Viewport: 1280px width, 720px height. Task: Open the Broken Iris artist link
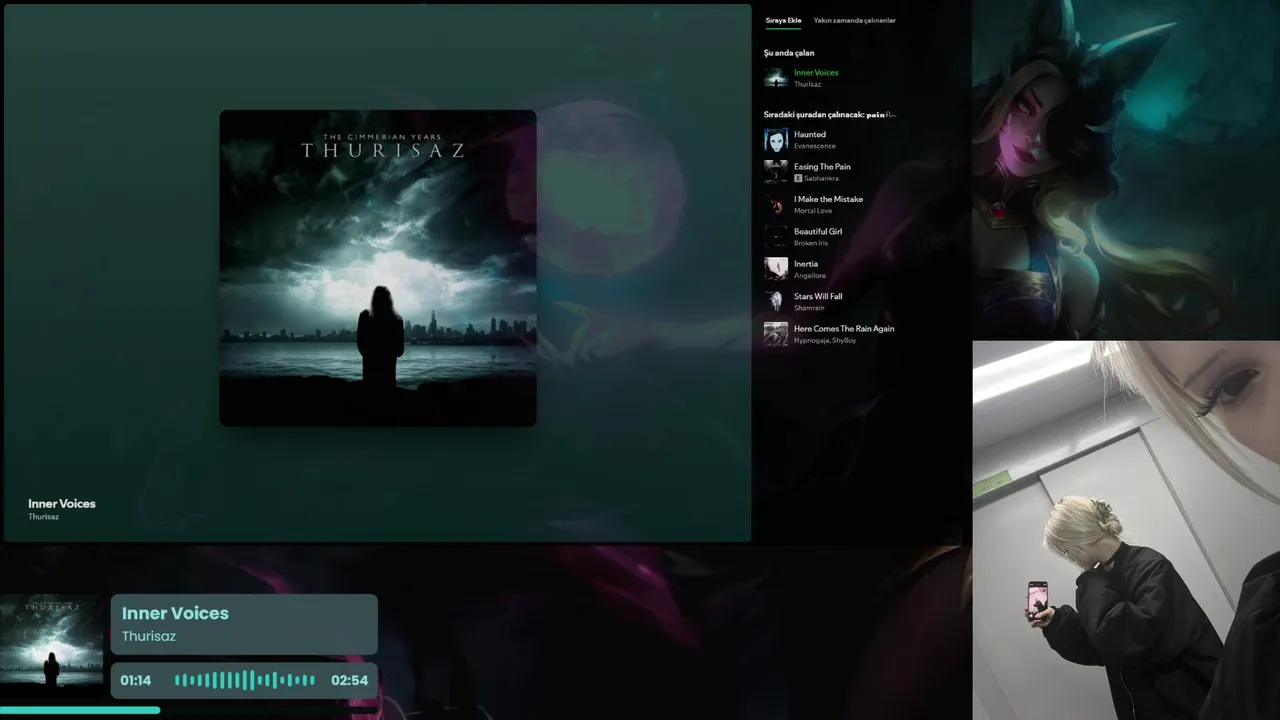pyautogui.click(x=811, y=243)
